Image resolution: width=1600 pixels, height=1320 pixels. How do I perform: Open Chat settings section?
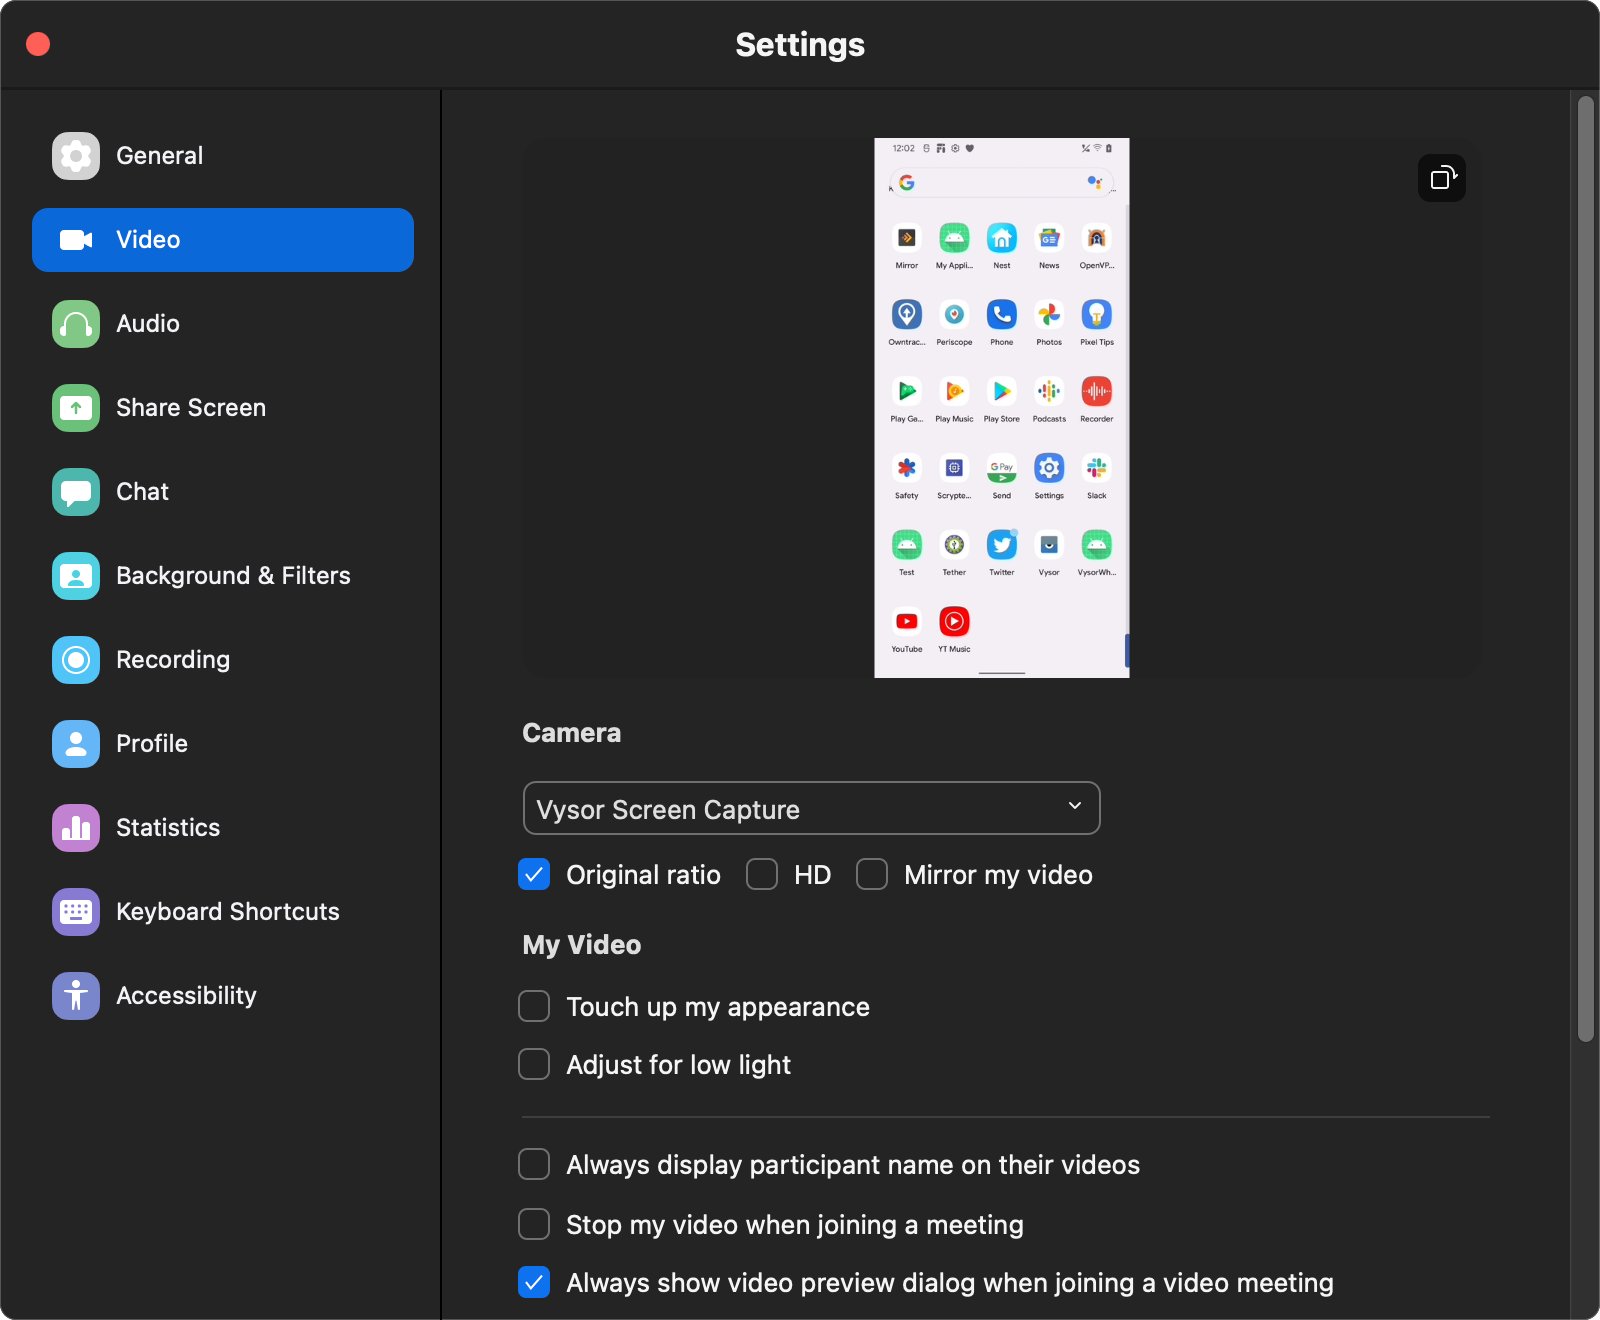[223, 492]
